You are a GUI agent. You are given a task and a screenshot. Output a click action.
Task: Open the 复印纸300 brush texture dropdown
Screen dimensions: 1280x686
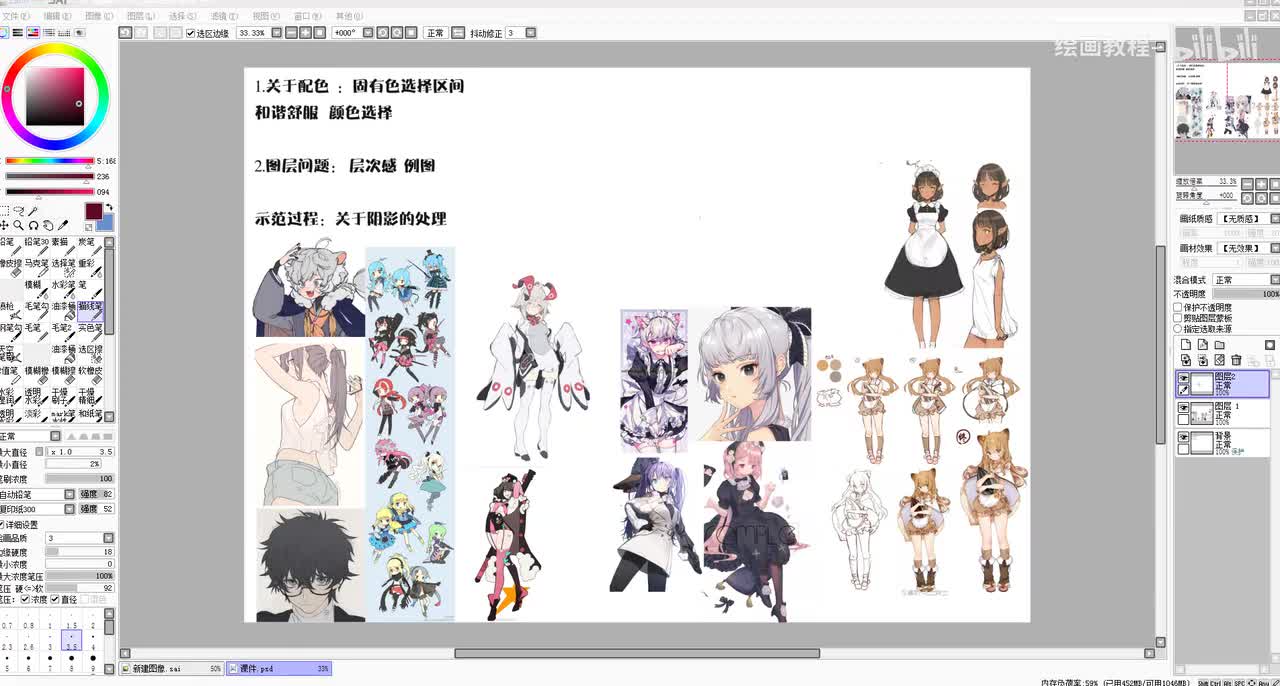click(69, 509)
